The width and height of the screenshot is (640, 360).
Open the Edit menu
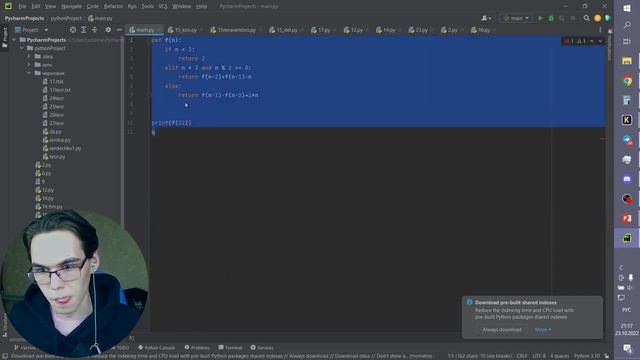(x=36, y=7)
